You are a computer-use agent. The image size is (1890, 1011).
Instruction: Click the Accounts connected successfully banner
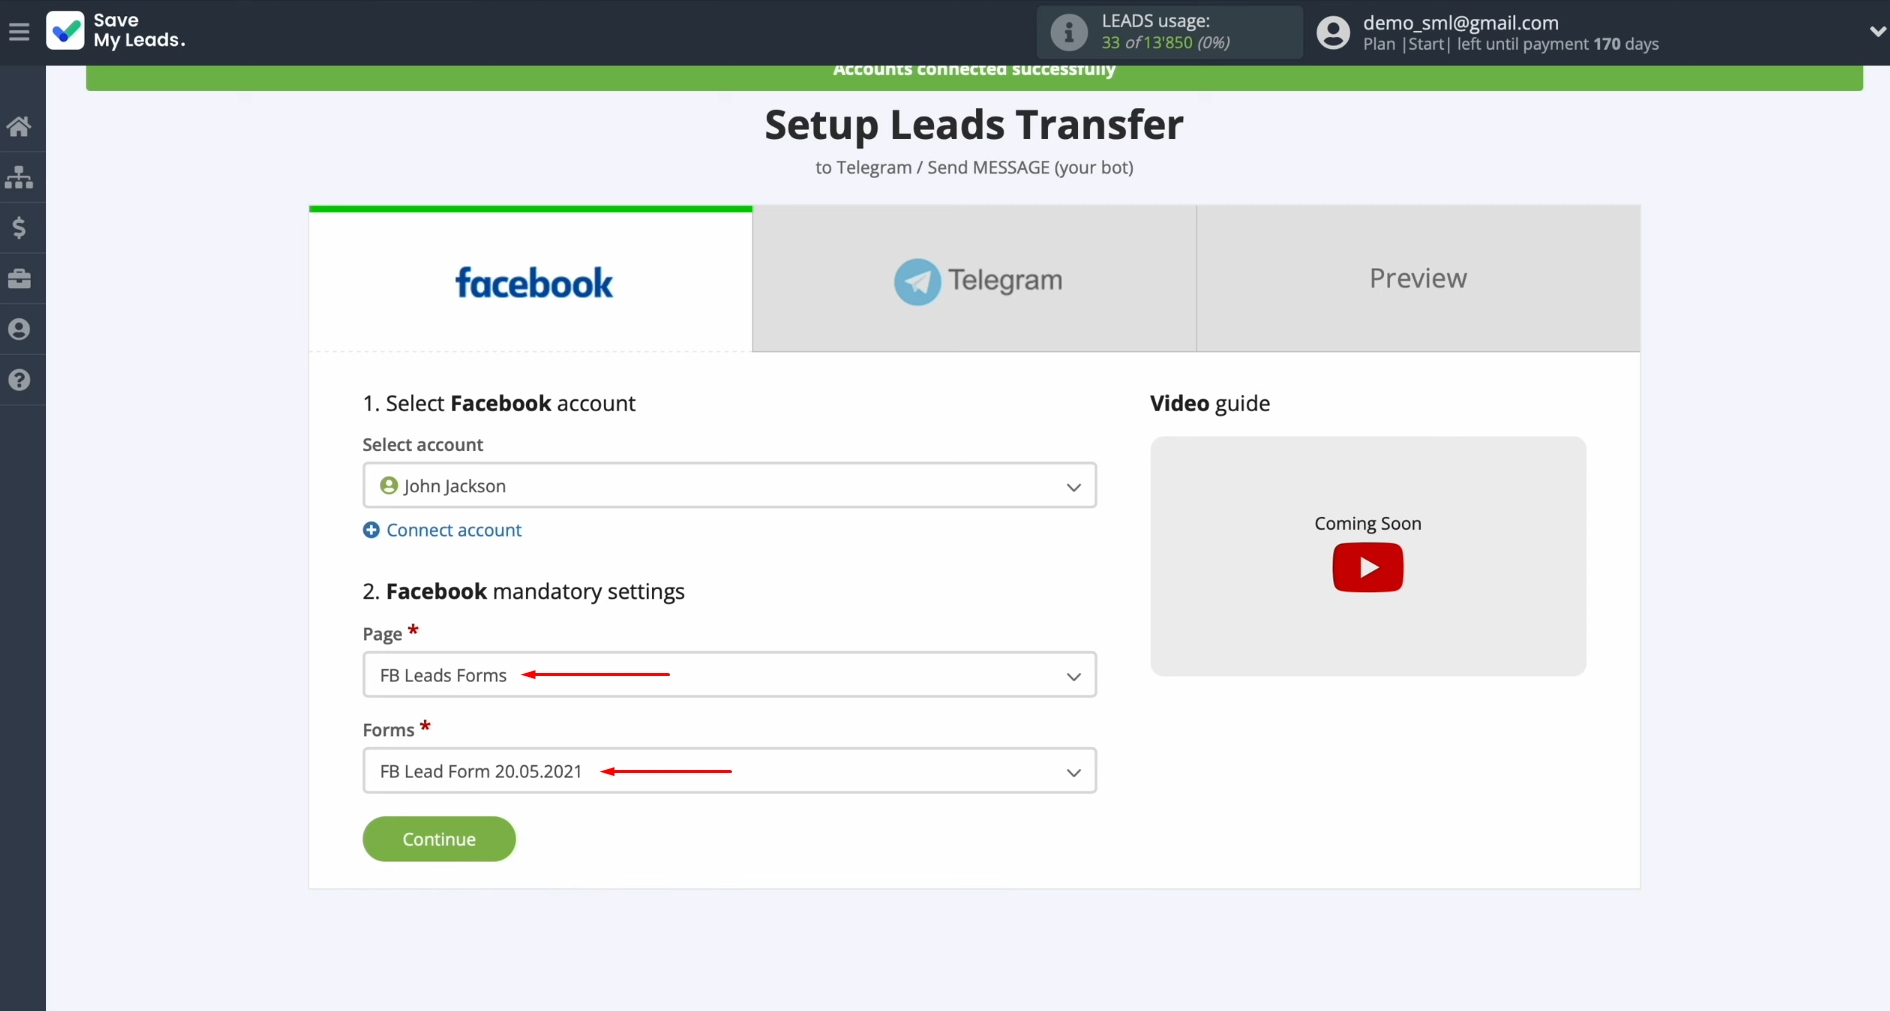(x=974, y=77)
